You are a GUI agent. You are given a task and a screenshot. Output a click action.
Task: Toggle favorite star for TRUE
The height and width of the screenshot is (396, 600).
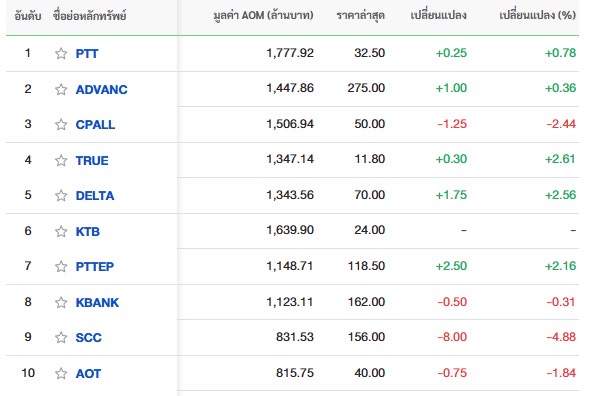[x=61, y=160]
